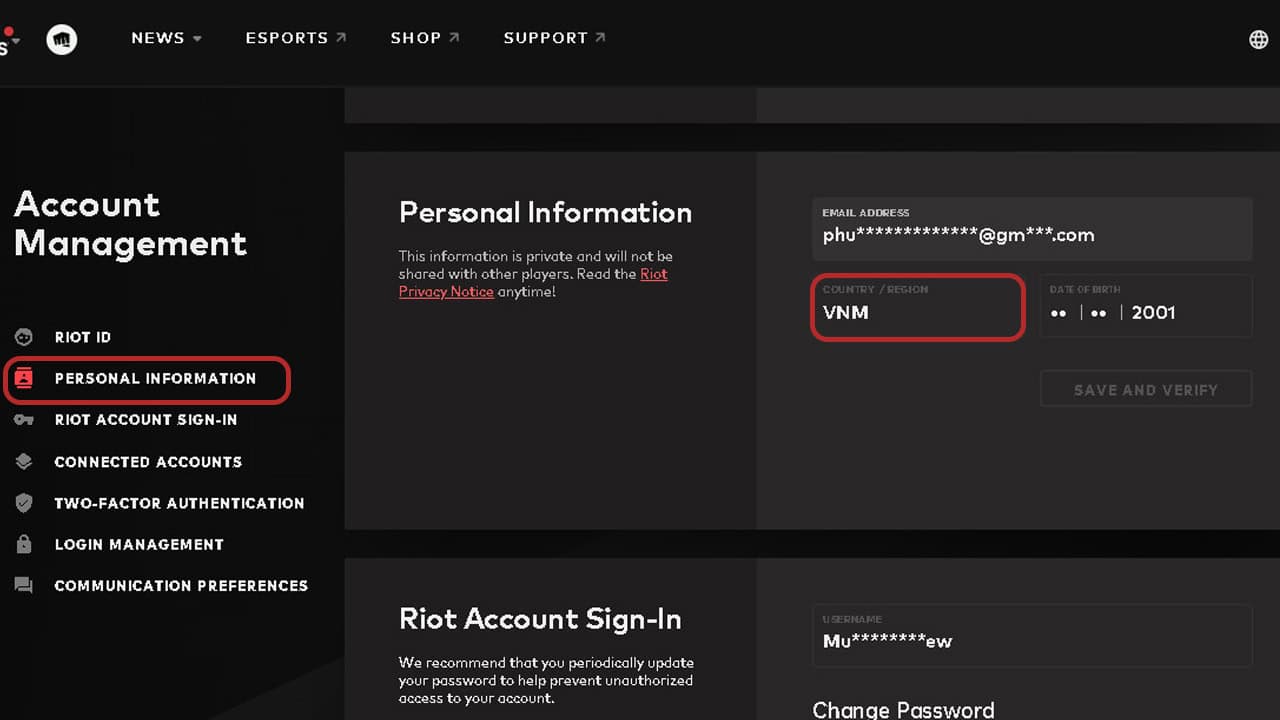Click the Save and Verify button
Viewport: 1280px width, 720px height.
[1146, 390]
